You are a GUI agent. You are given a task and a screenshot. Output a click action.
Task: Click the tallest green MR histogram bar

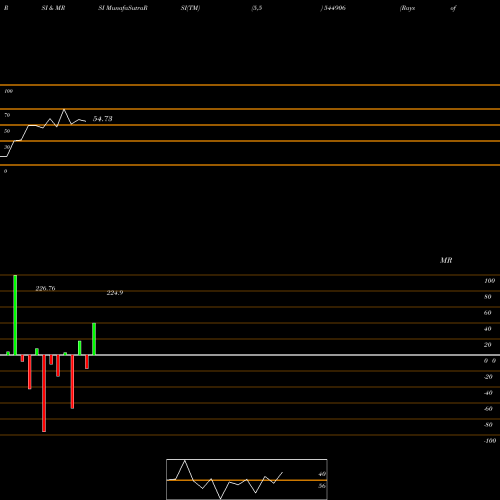pyautogui.click(x=15, y=315)
